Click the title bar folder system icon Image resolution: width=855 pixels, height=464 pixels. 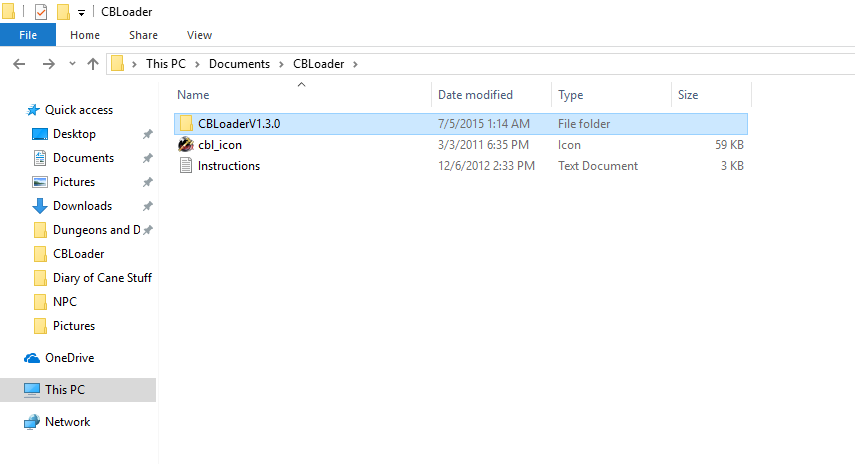[8, 11]
